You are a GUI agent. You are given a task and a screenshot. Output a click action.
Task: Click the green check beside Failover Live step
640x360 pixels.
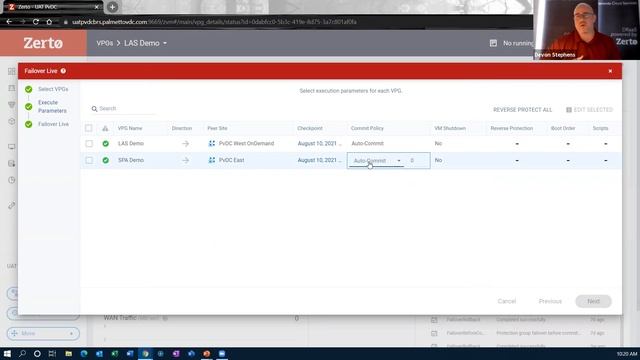(29, 124)
